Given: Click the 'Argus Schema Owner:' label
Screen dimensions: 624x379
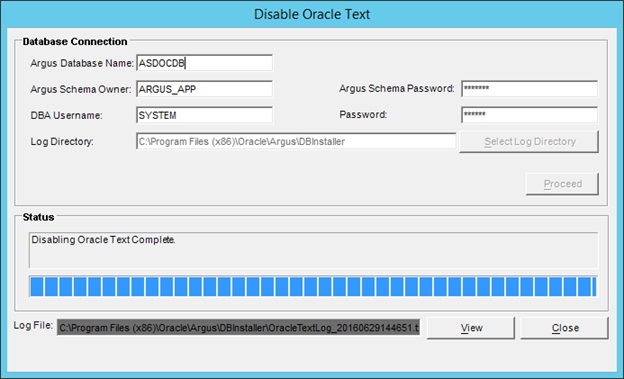Looking at the screenshot, I should 81,89.
